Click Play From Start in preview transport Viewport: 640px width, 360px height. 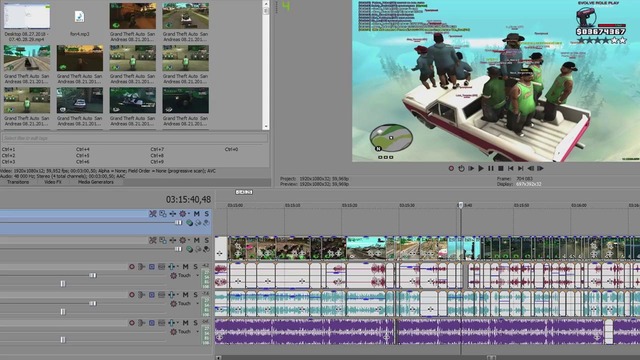(471, 168)
